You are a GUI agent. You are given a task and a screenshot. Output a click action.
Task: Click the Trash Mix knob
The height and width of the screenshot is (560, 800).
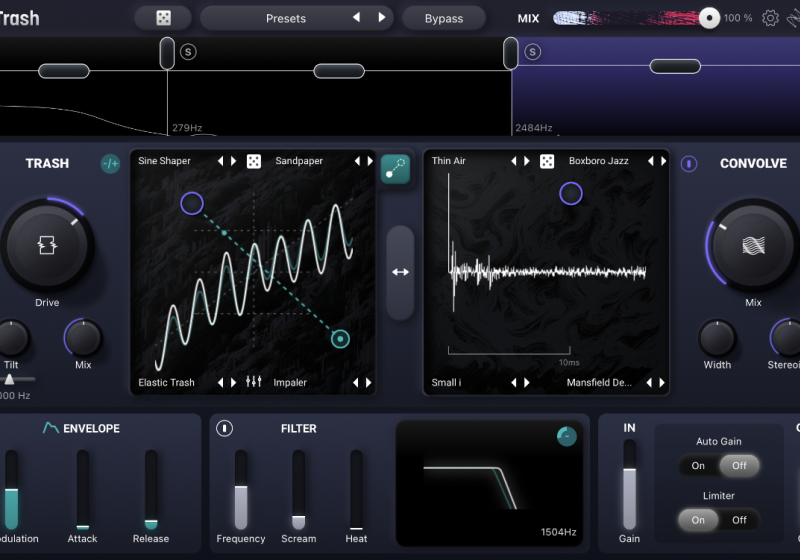coord(83,338)
